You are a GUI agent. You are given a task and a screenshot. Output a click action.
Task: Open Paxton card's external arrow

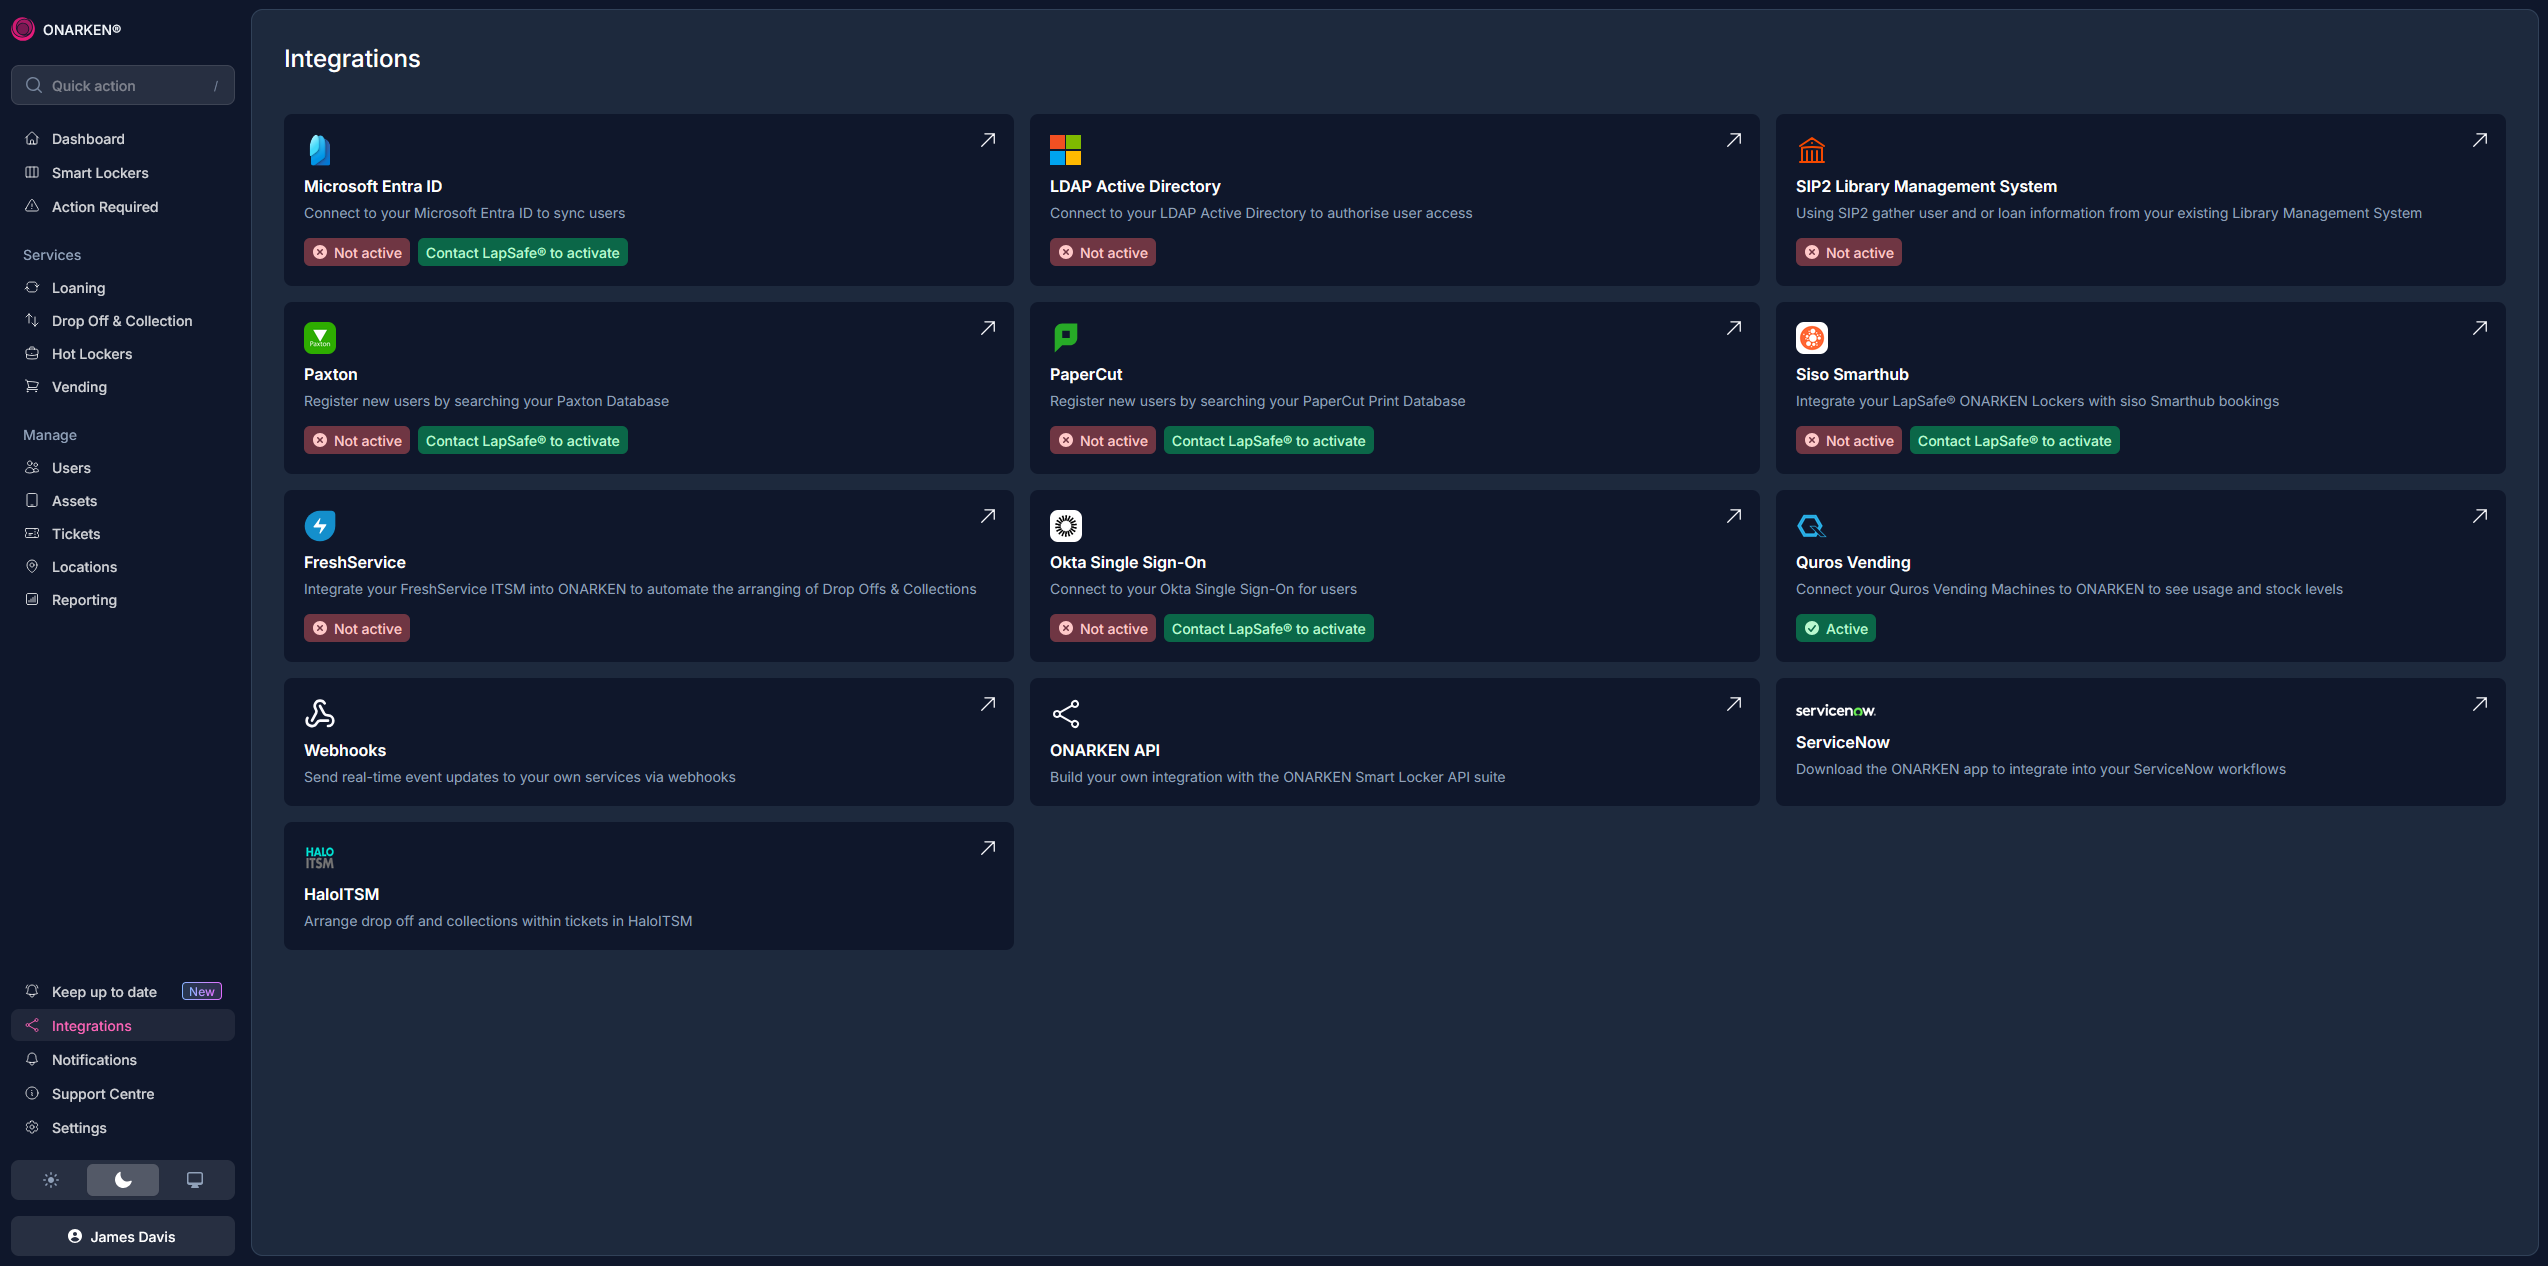point(988,328)
